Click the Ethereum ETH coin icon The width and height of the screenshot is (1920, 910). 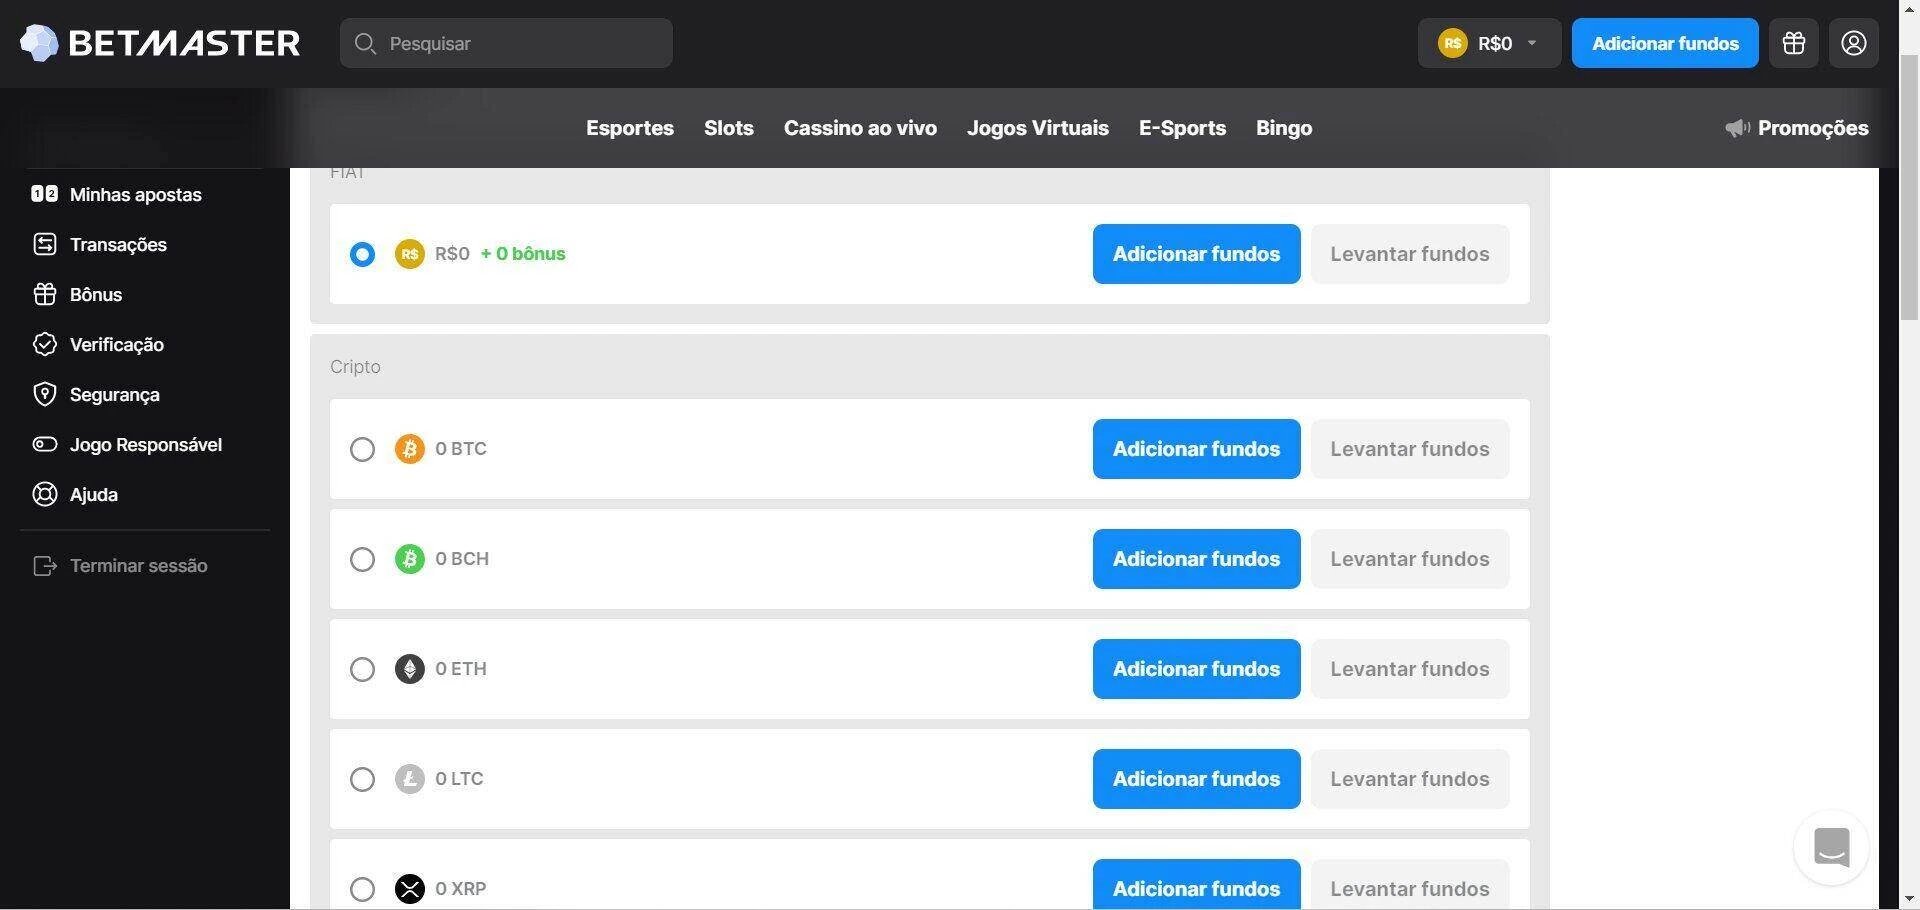pos(410,669)
